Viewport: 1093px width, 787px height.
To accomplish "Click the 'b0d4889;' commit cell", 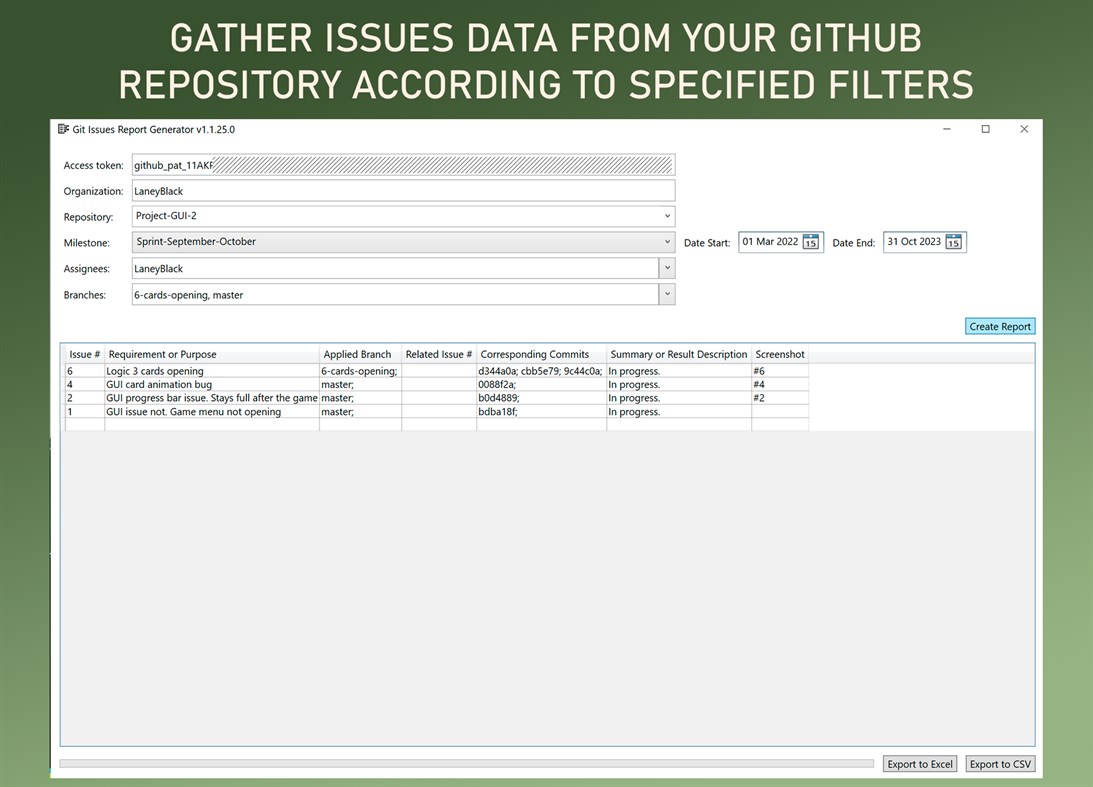I will (x=542, y=398).
